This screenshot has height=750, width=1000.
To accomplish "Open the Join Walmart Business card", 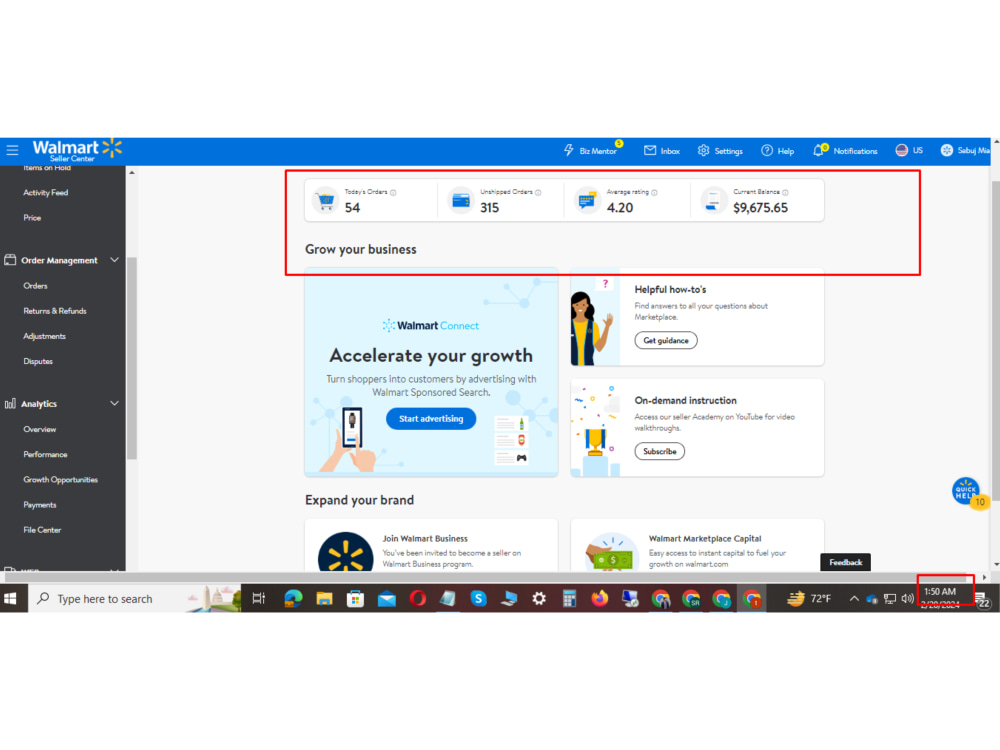I will (431, 546).
